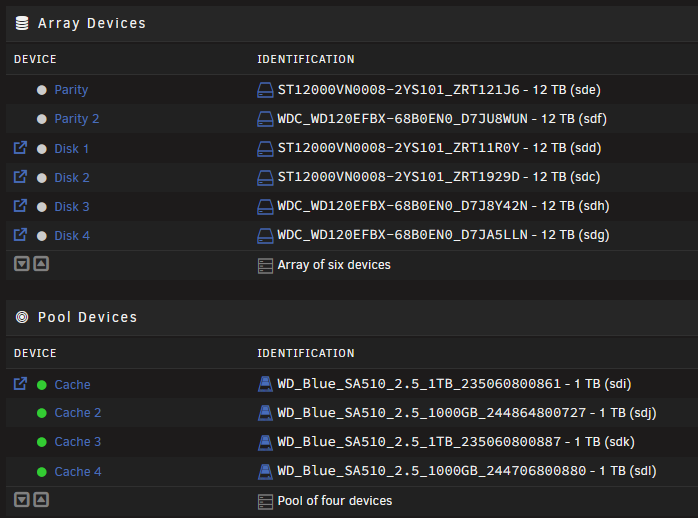
Task: Open the Cache 2 device link
Action: point(77,413)
